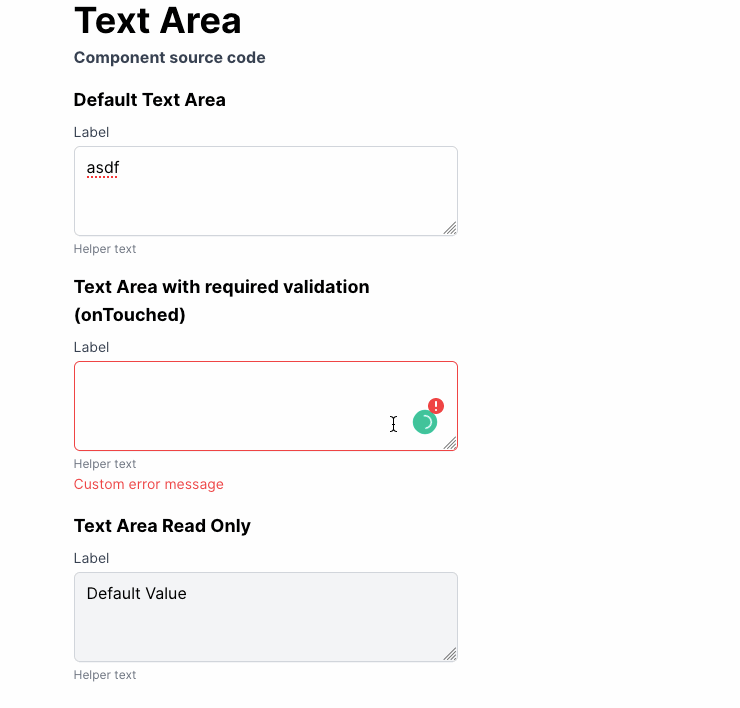Grab the resize grip of Default Text Area
This screenshot has height=708, width=740.
click(450, 228)
